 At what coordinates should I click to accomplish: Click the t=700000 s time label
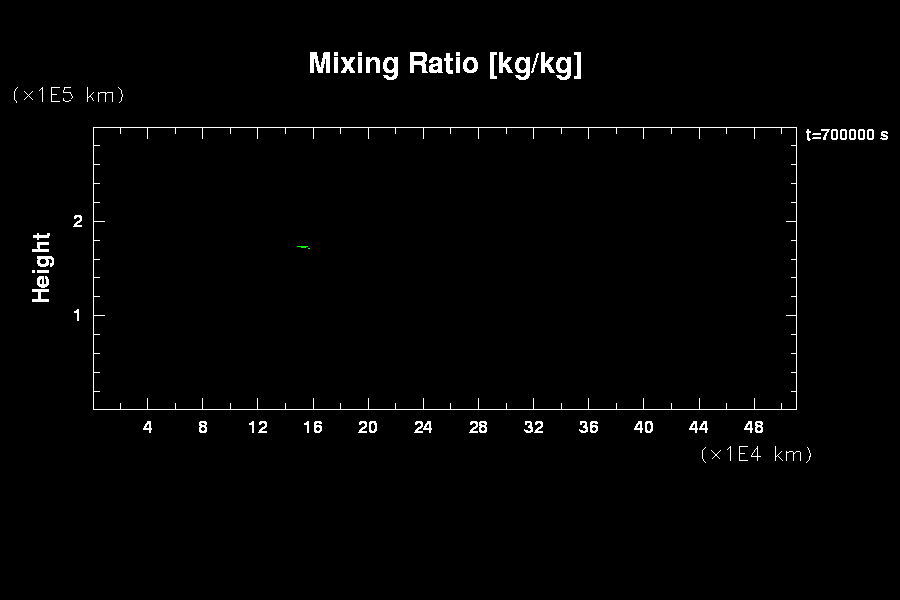pyautogui.click(x=847, y=135)
